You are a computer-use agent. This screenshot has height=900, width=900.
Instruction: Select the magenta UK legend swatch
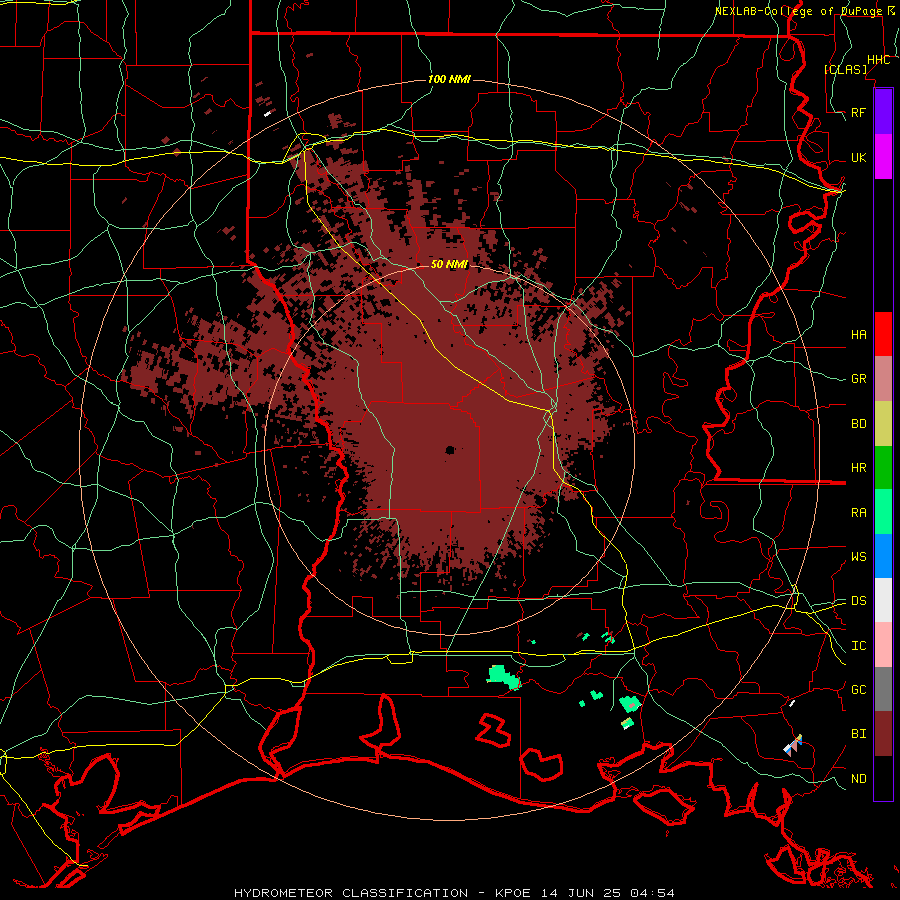[x=883, y=157]
